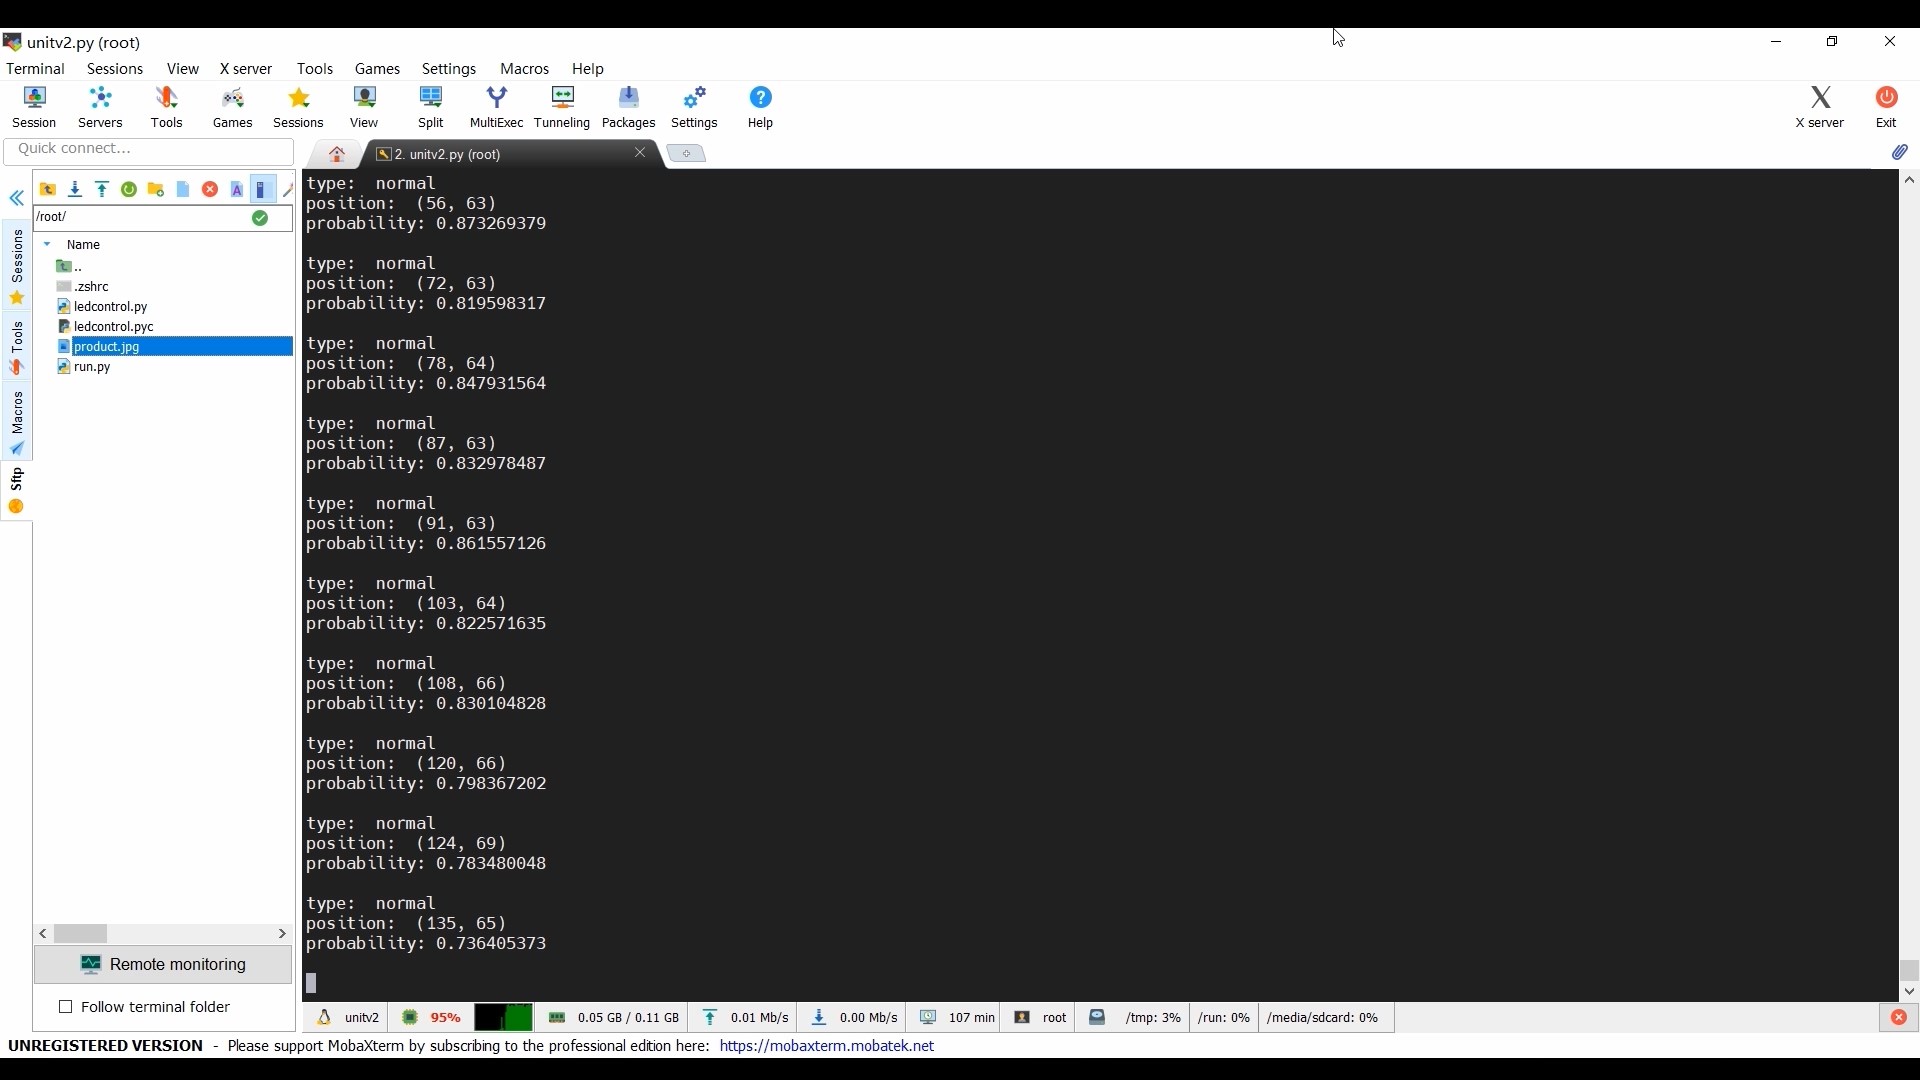Open the Terminal menu
Image resolution: width=1920 pixels, height=1080 pixels.
(34, 67)
